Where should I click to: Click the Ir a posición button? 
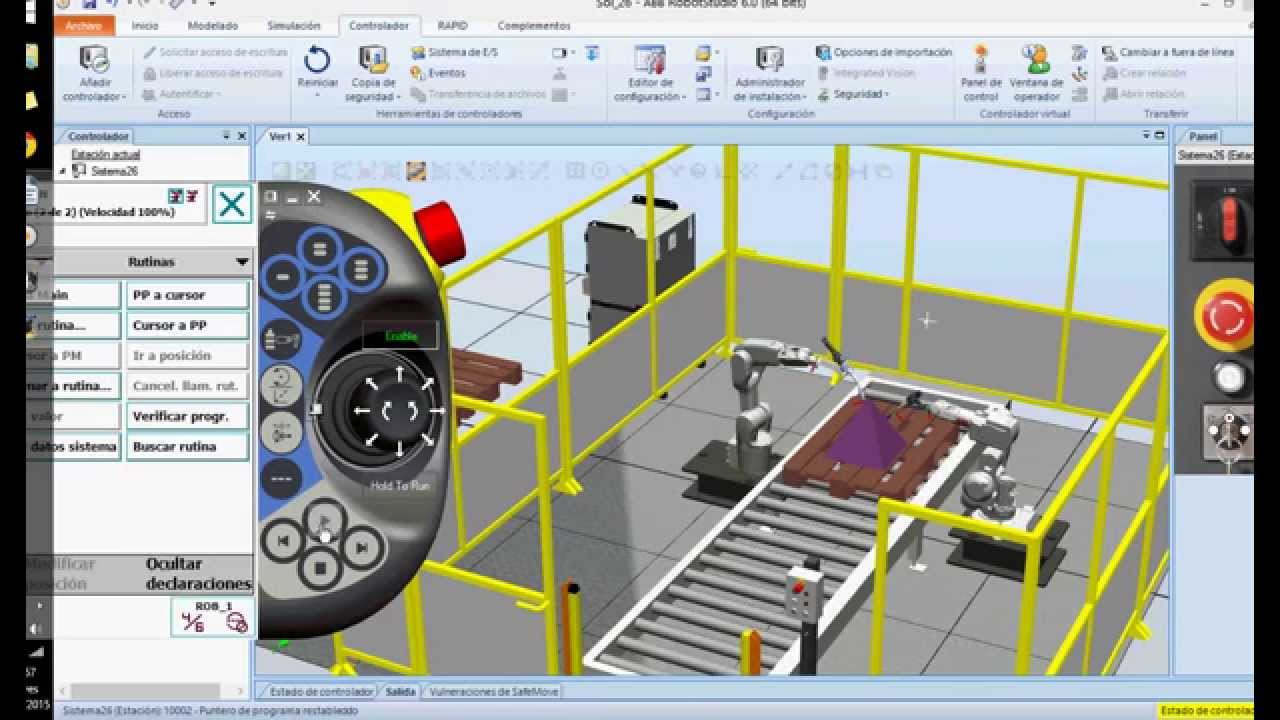(x=187, y=355)
